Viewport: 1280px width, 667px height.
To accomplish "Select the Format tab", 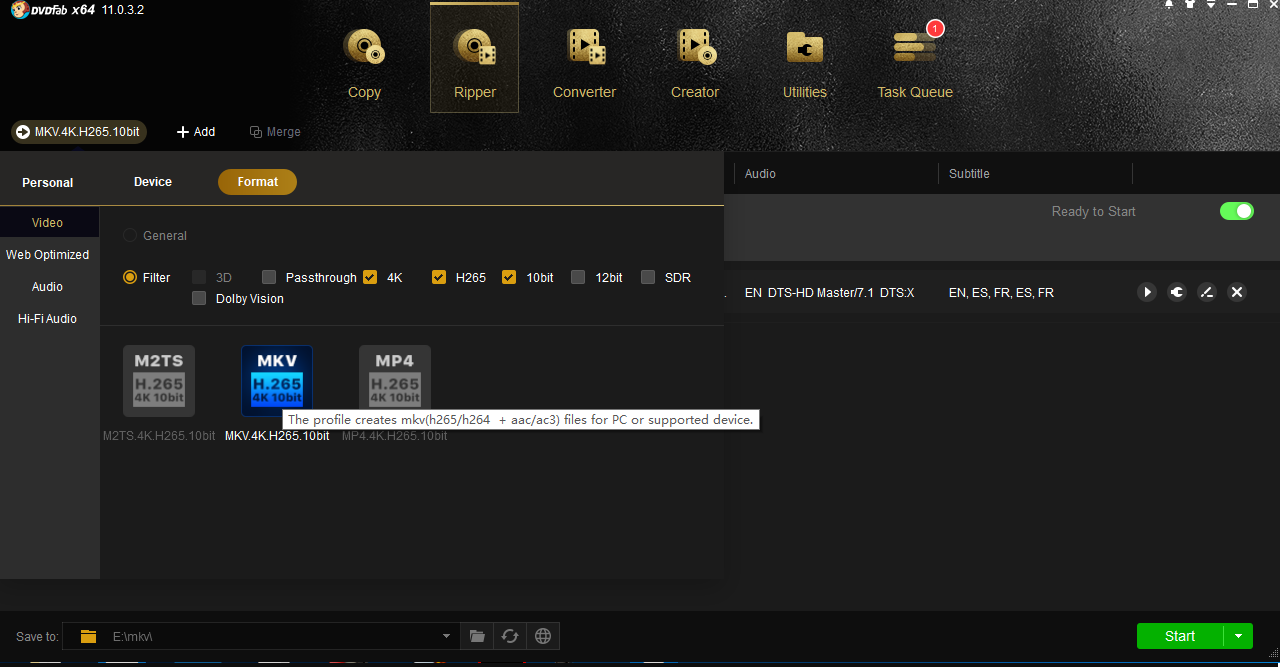I will (x=257, y=182).
